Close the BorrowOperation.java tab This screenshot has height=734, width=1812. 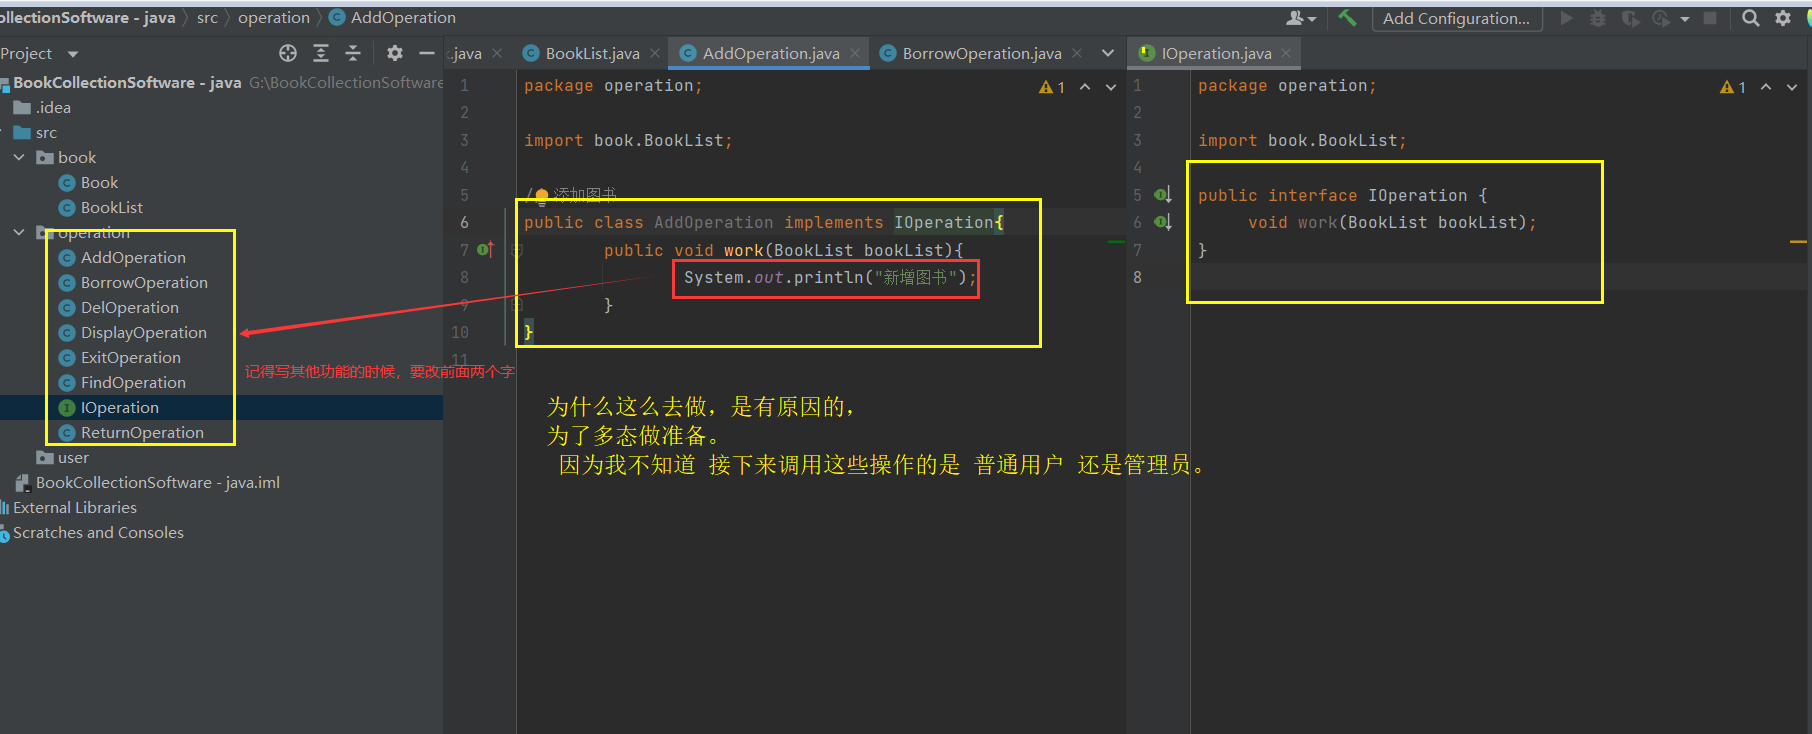[1077, 53]
